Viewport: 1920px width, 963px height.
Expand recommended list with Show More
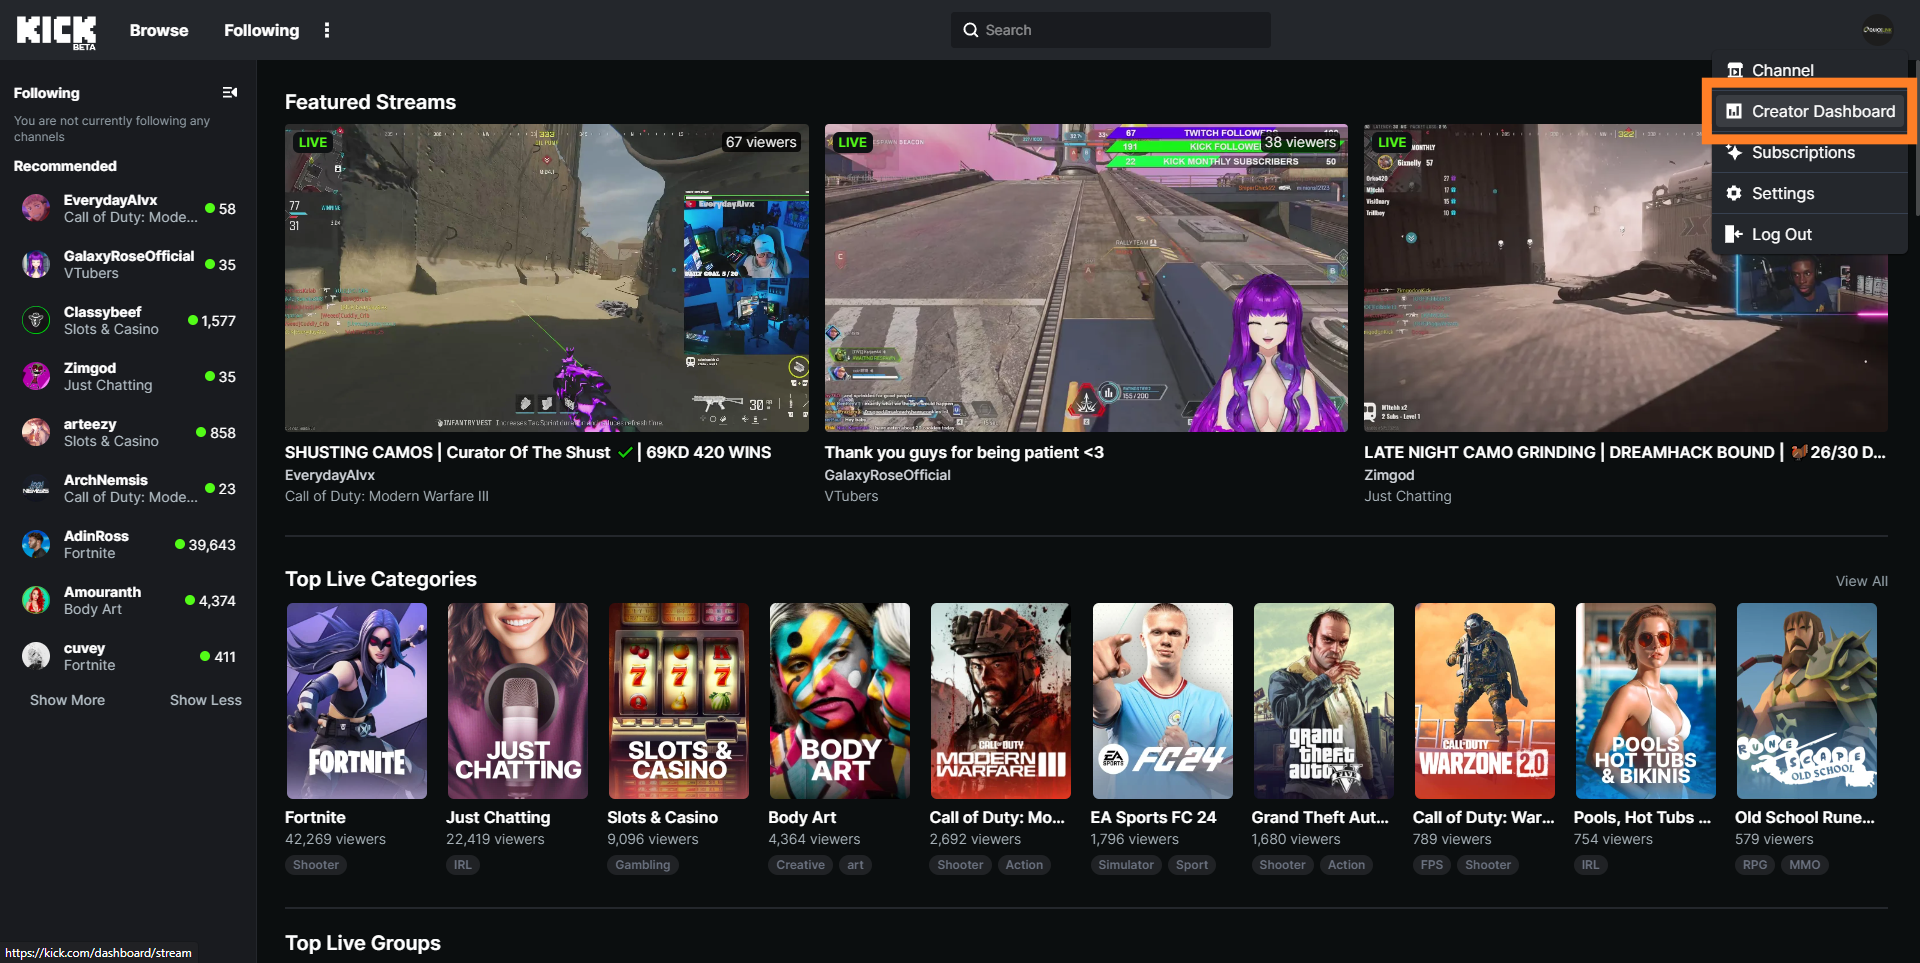(x=67, y=700)
